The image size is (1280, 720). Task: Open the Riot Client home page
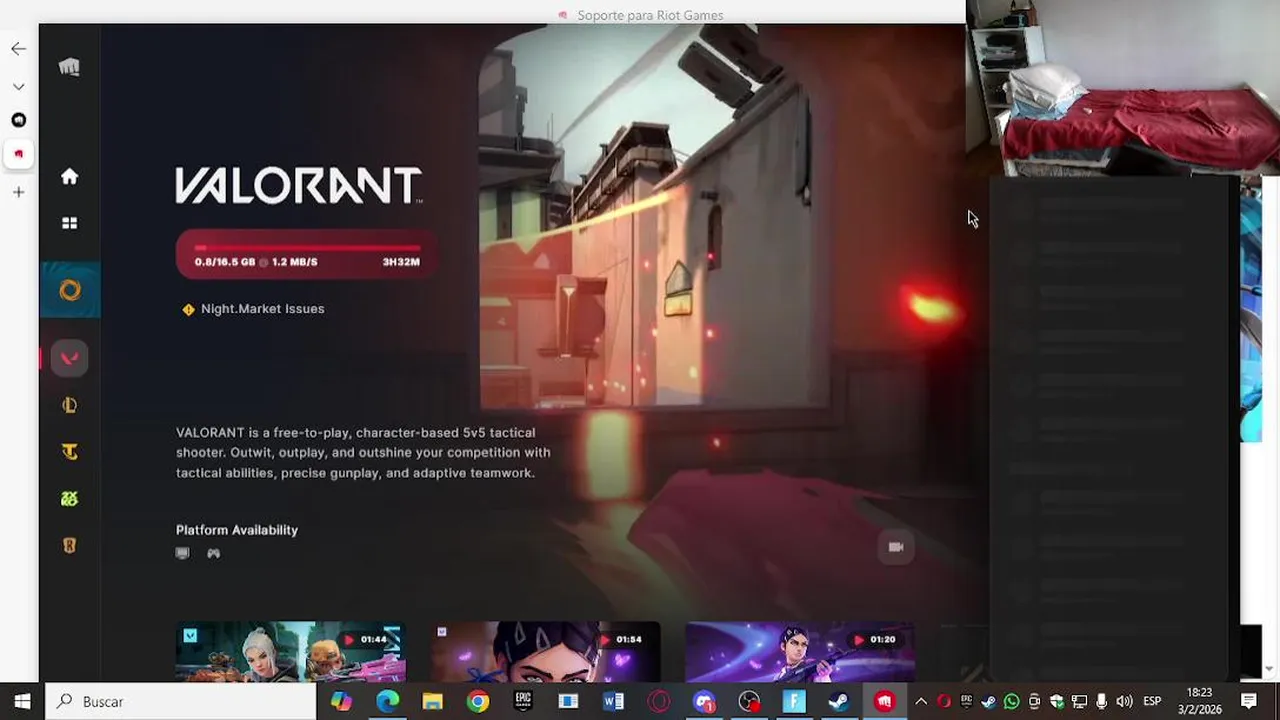coord(69,177)
